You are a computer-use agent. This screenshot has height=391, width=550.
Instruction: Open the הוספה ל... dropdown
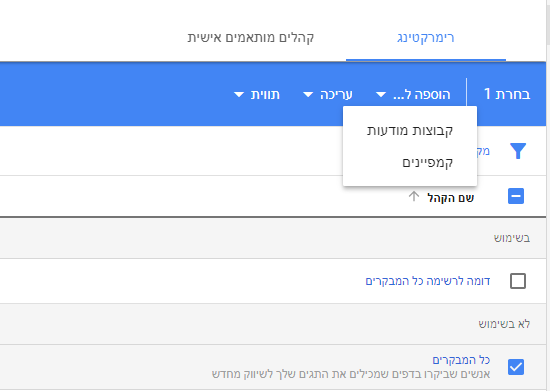tap(416, 94)
